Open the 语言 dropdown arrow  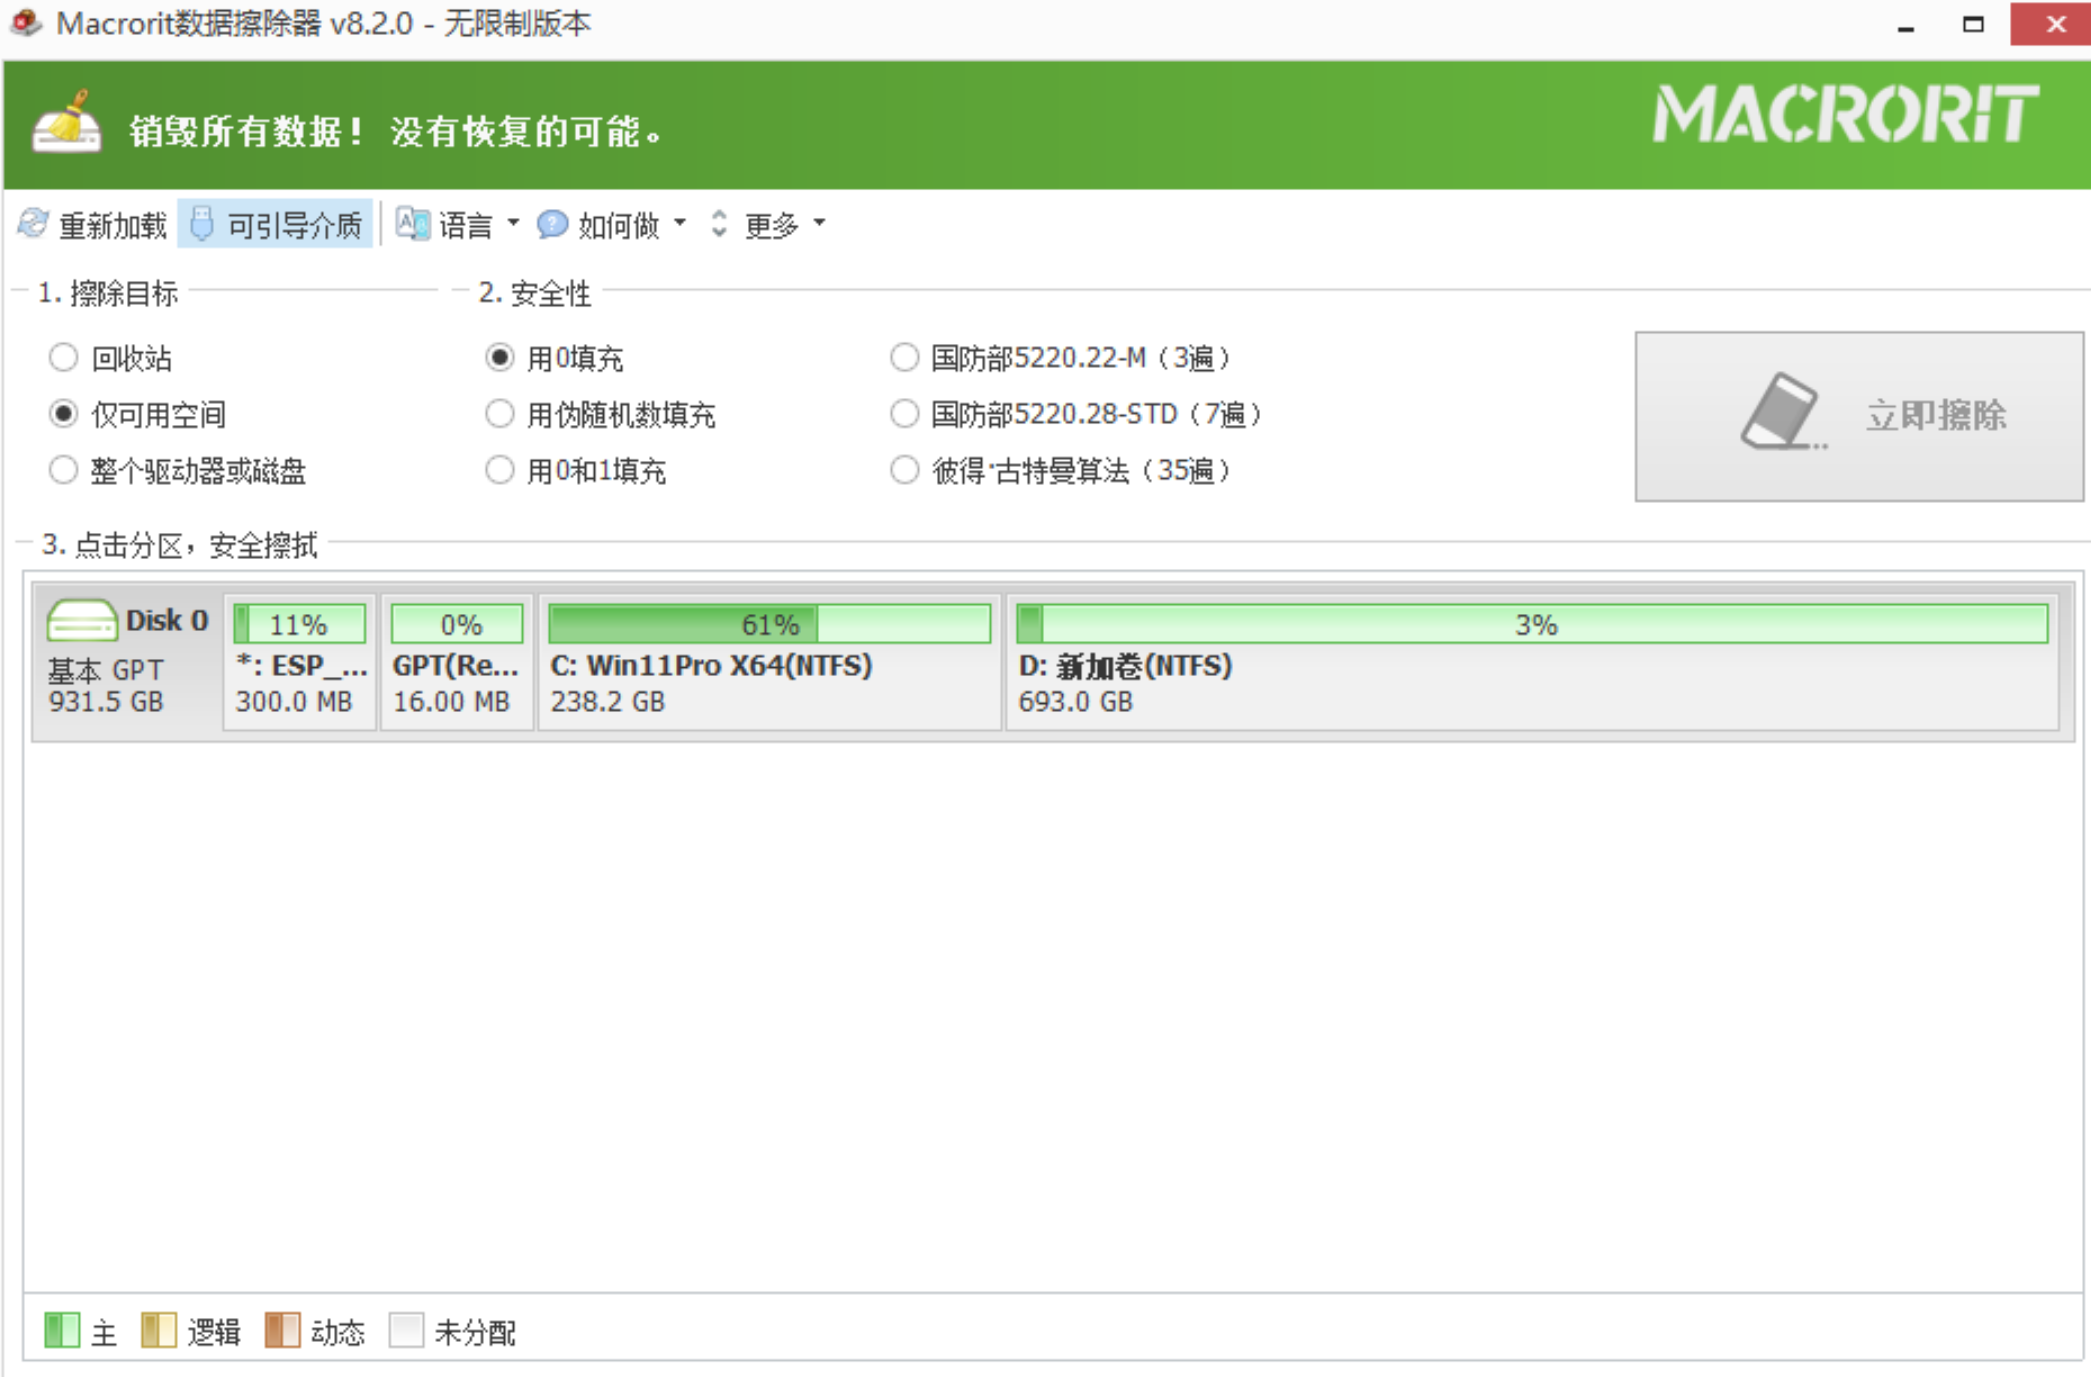pyautogui.click(x=513, y=223)
